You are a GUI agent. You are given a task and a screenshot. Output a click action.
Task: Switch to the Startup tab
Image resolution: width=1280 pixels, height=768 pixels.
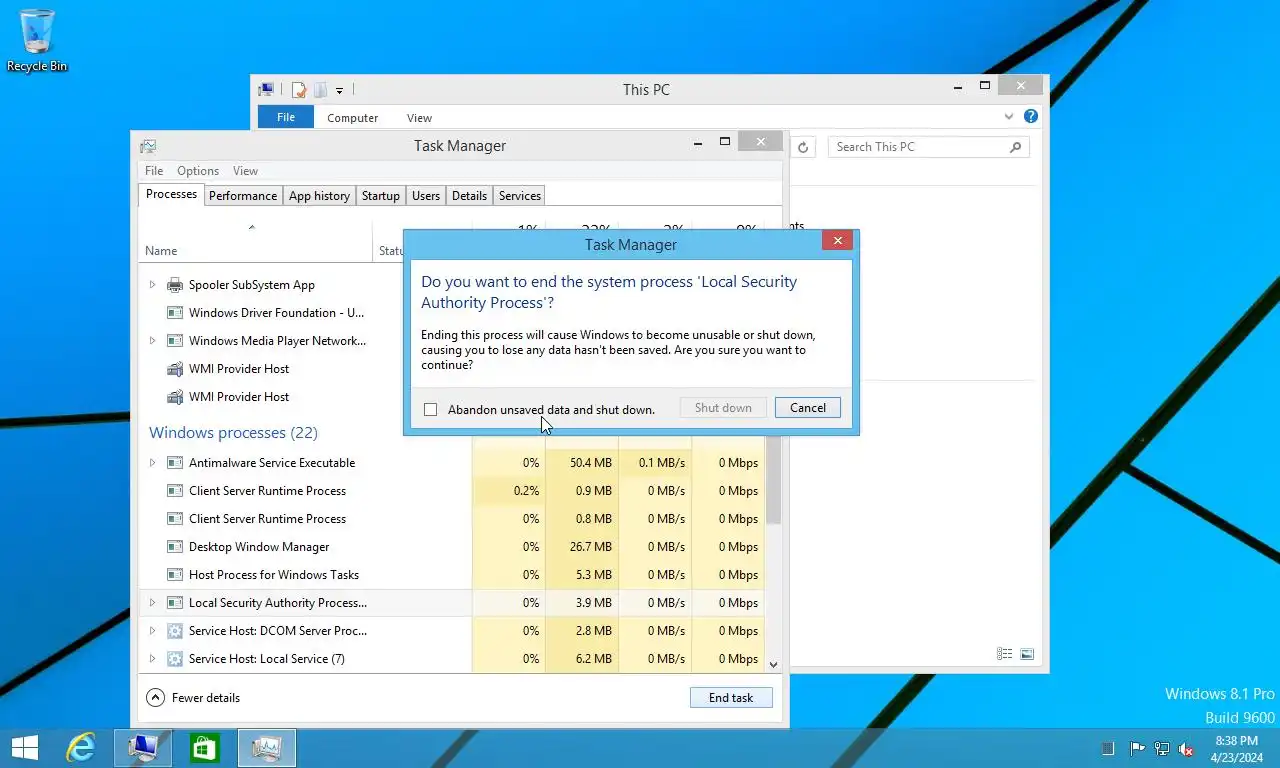point(381,196)
